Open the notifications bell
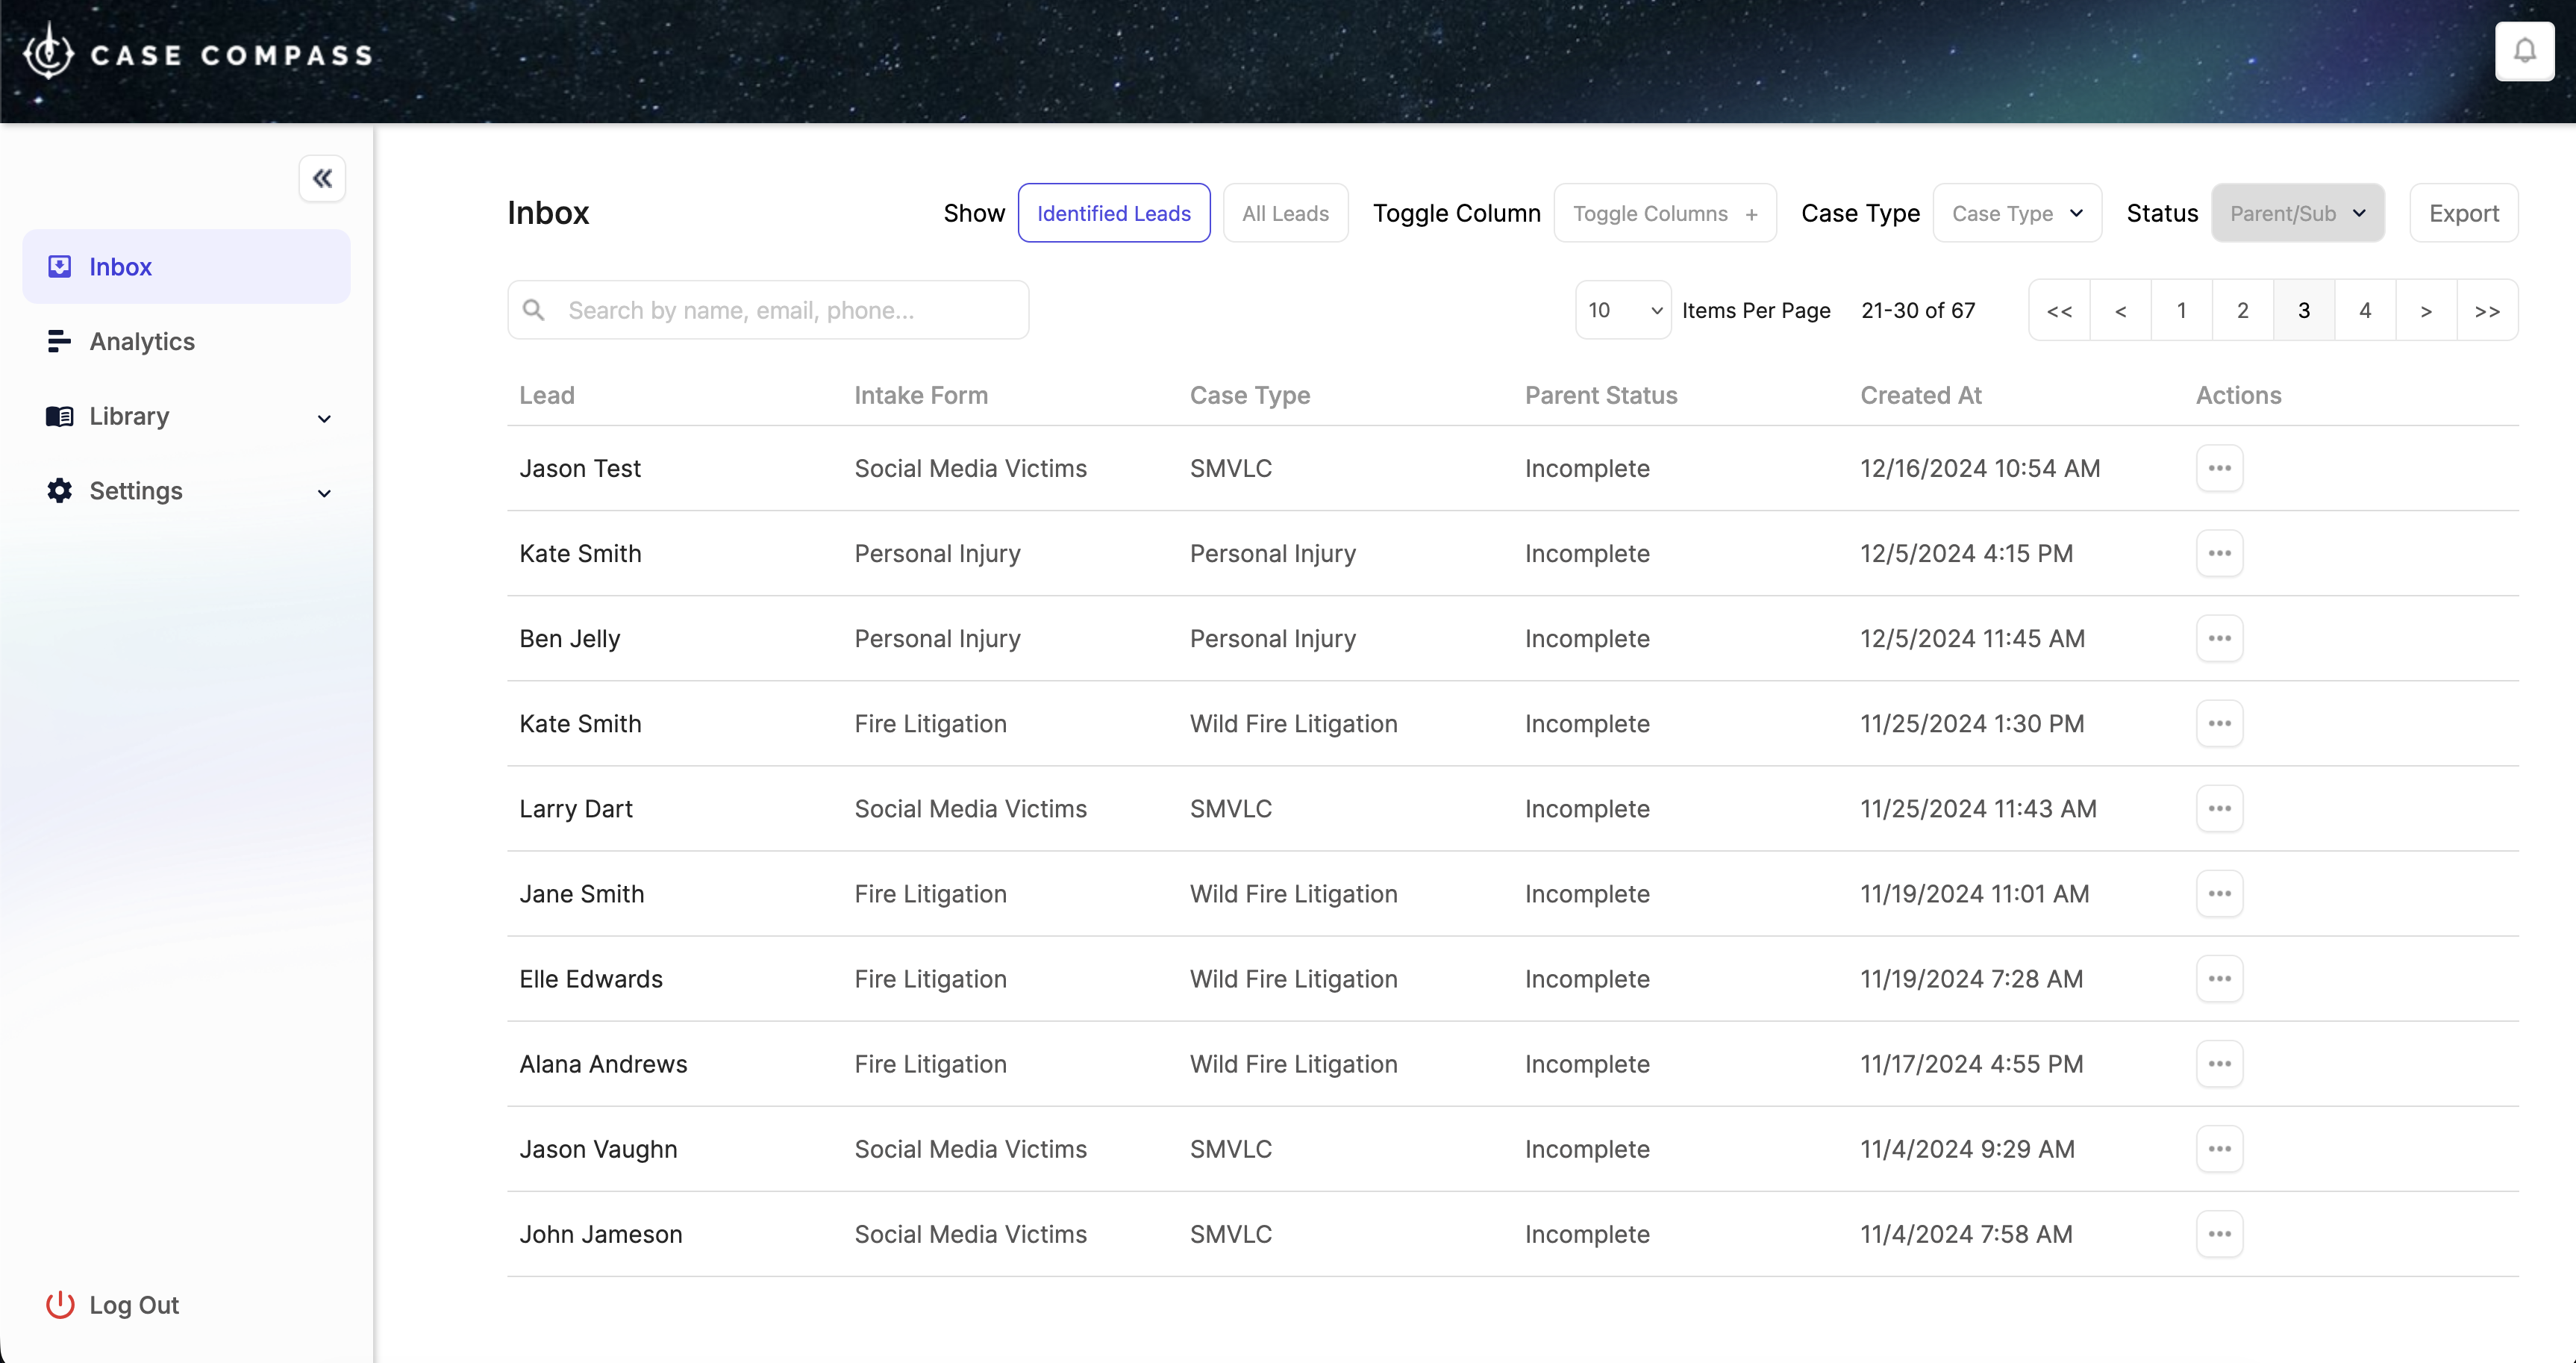Viewport: 2576px width, 1363px height. point(2524,51)
